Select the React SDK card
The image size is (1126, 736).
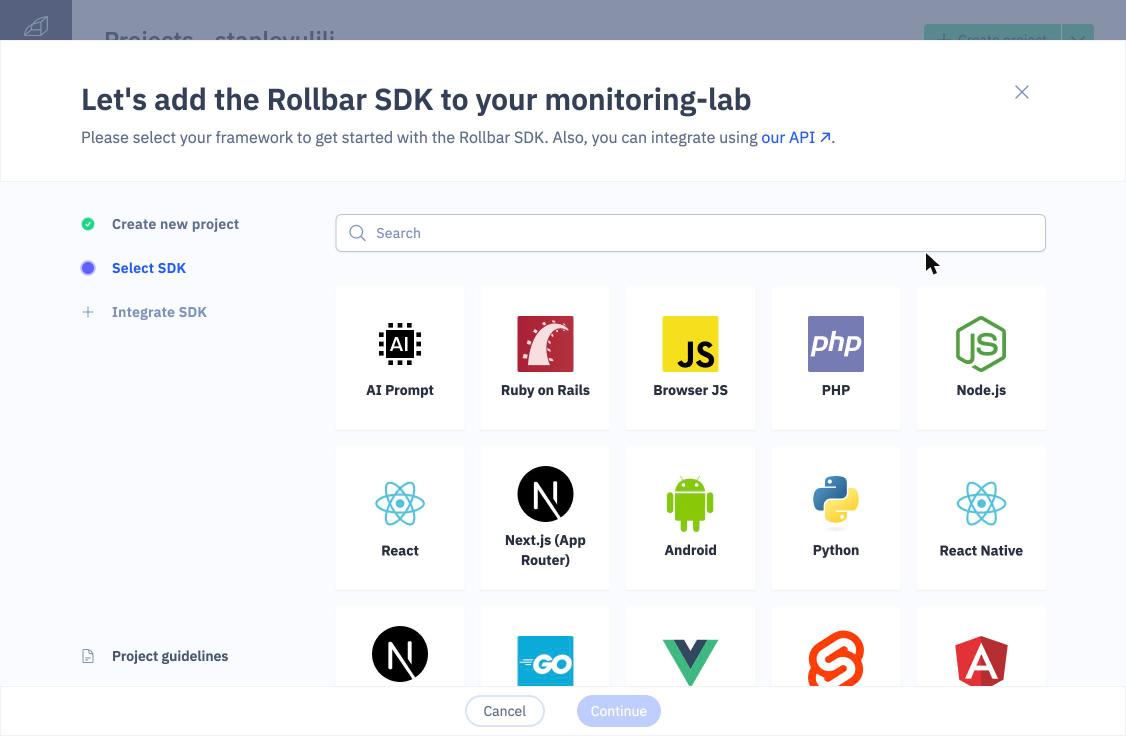[400, 518]
